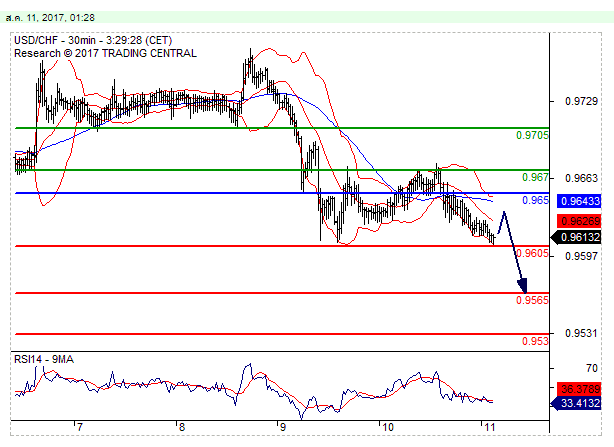Screen dimensions: 614x447
Task: Click the 0.9597 price axis value
Action: click(x=581, y=256)
